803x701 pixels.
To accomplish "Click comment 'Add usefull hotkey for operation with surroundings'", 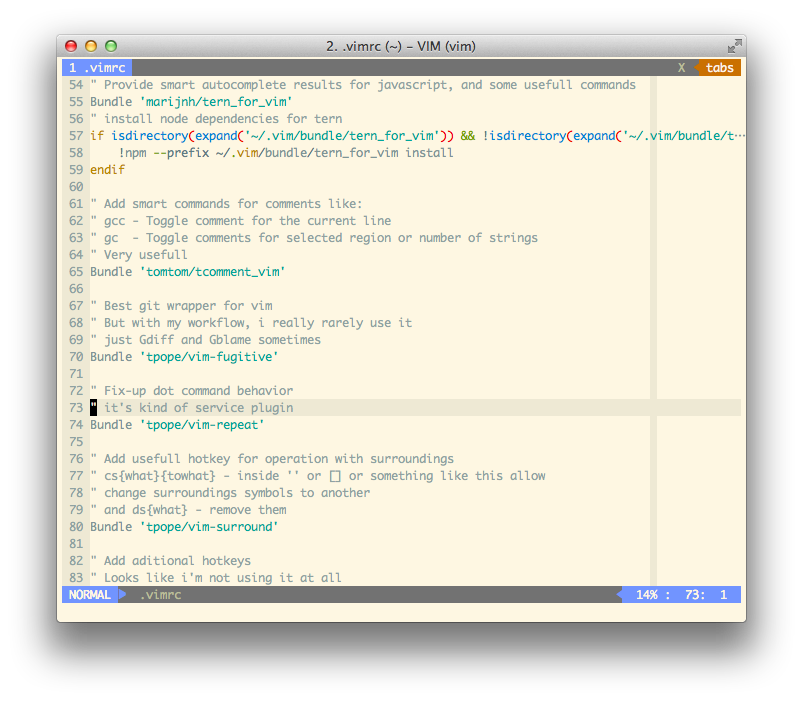I will pyautogui.click(x=279, y=459).
